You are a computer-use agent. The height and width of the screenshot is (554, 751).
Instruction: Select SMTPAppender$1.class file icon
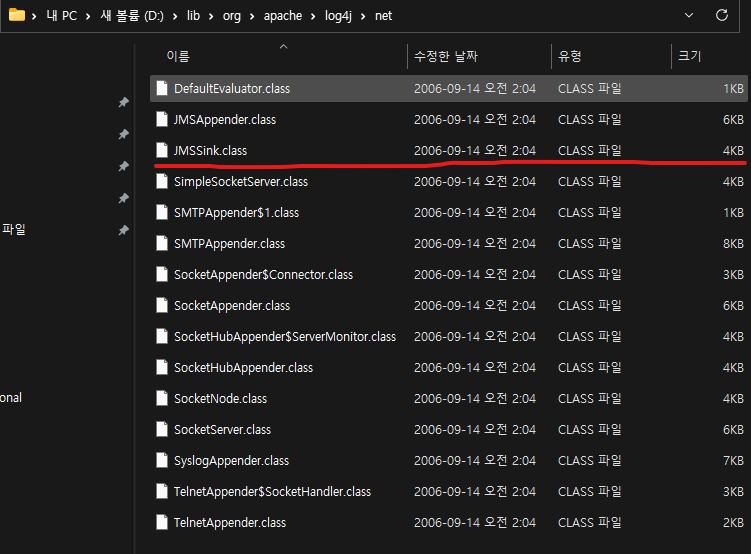(x=162, y=212)
